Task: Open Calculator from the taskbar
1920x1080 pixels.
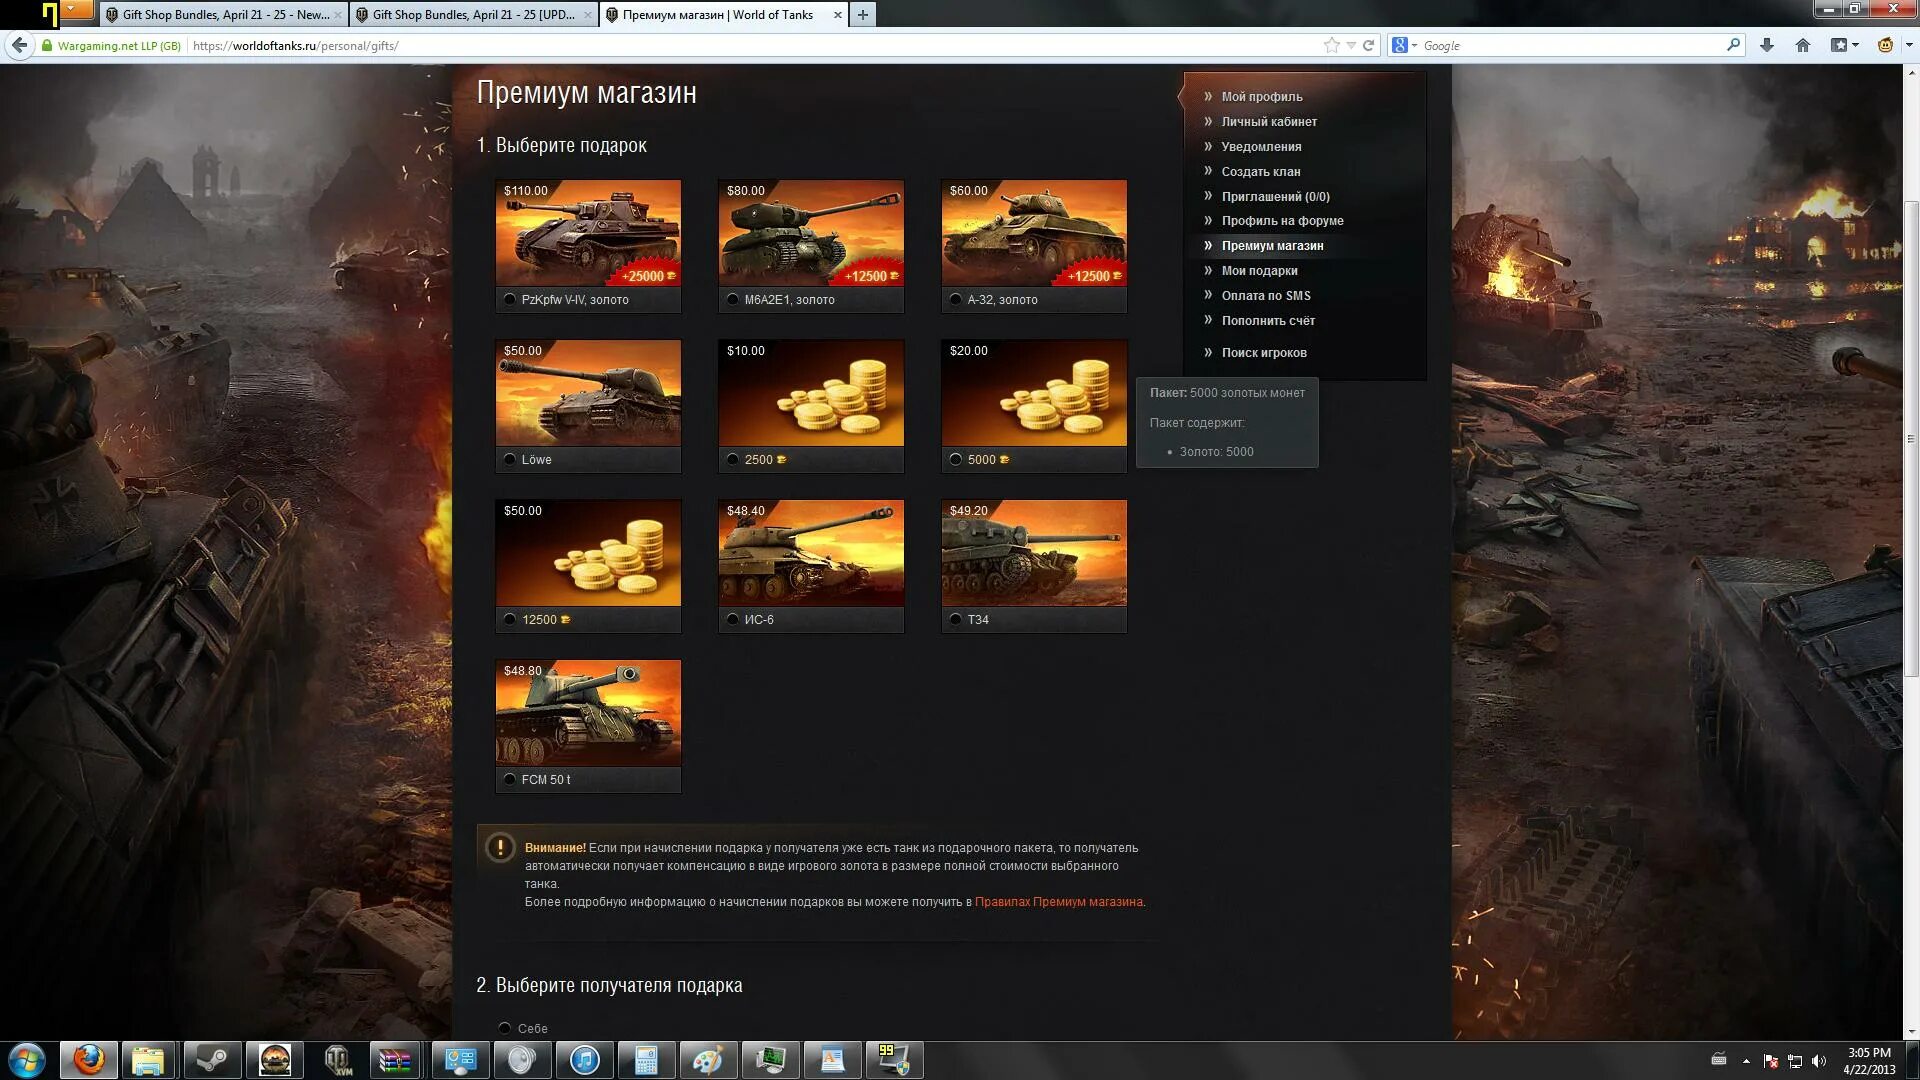Action: [646, 1060]
